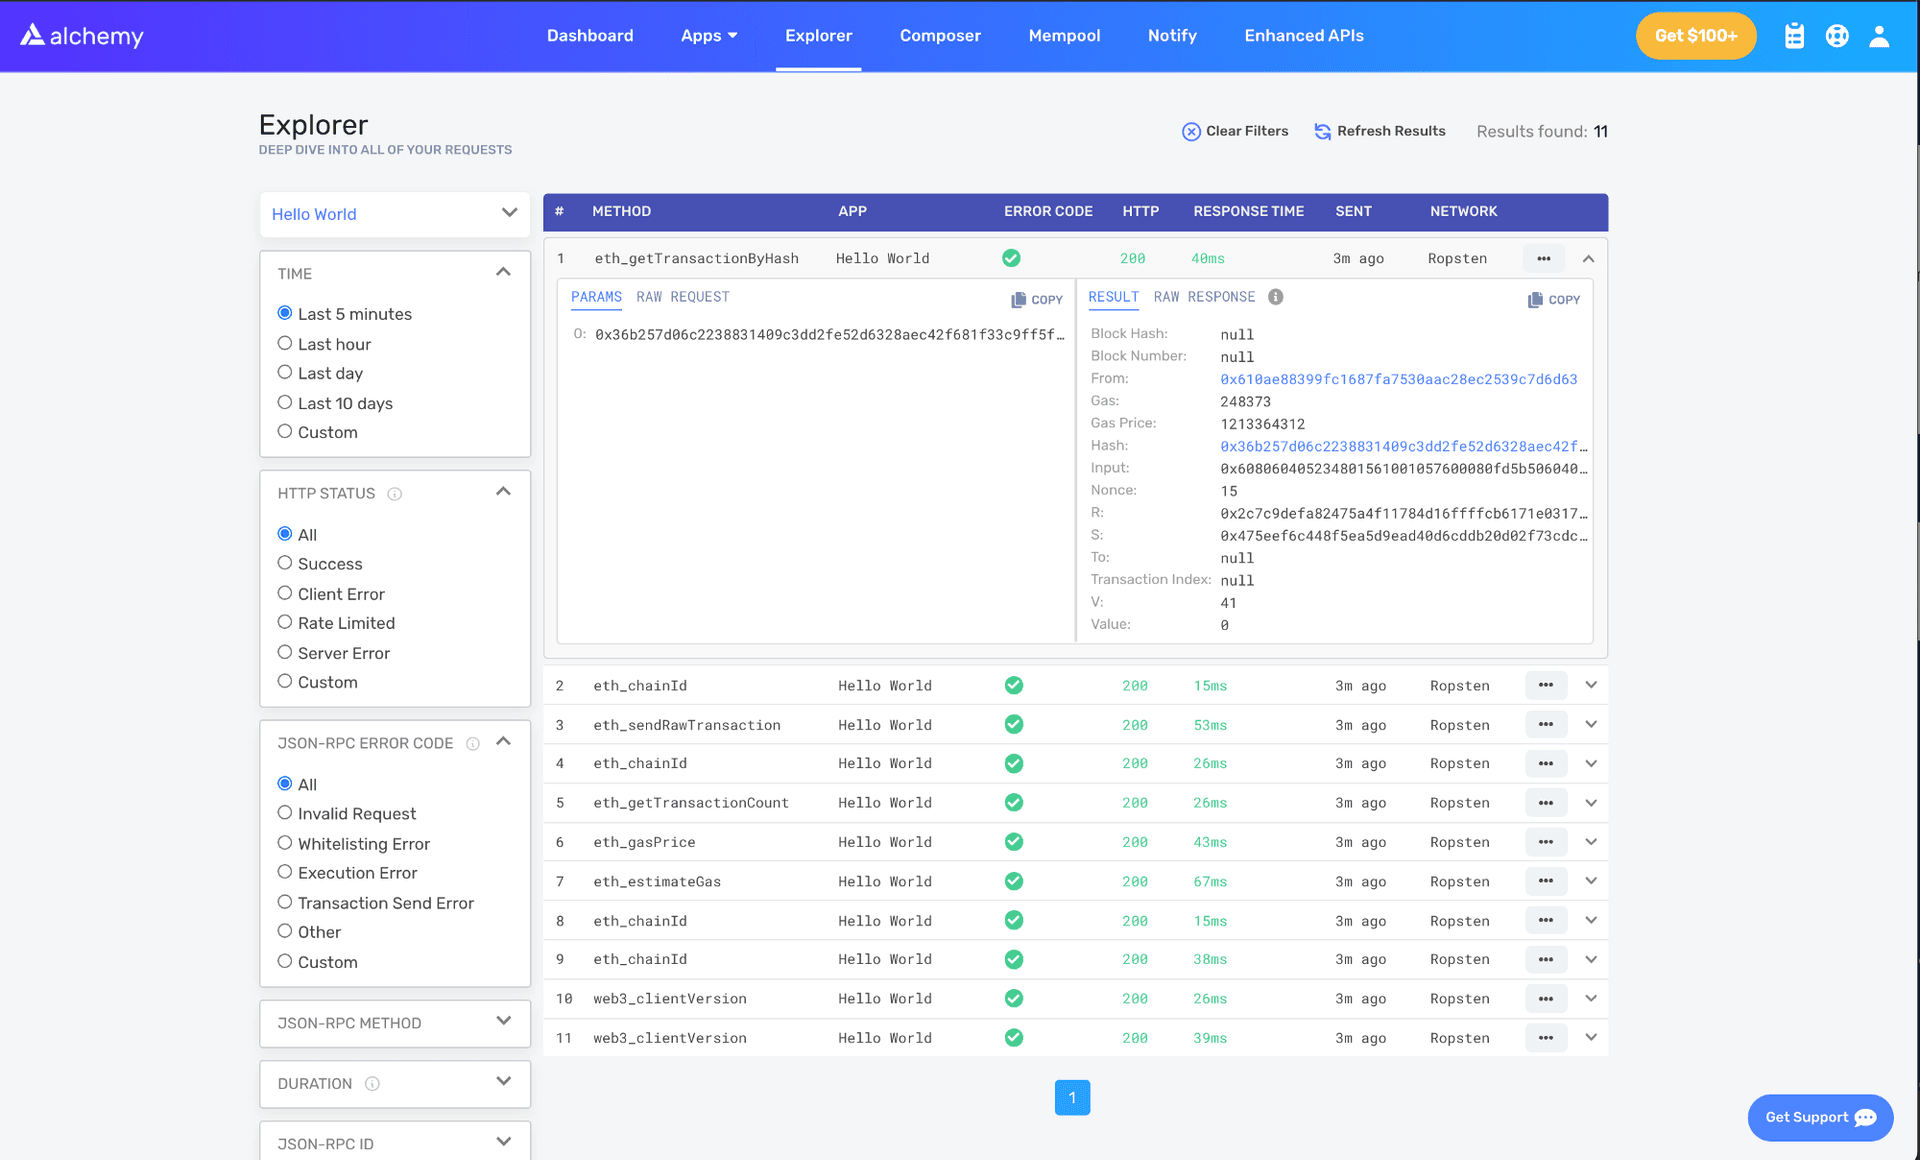Click the expand chevron icon for row 2
Image resolution: width=1920 pixels, height=1160 pixels.
[1591, 686]
